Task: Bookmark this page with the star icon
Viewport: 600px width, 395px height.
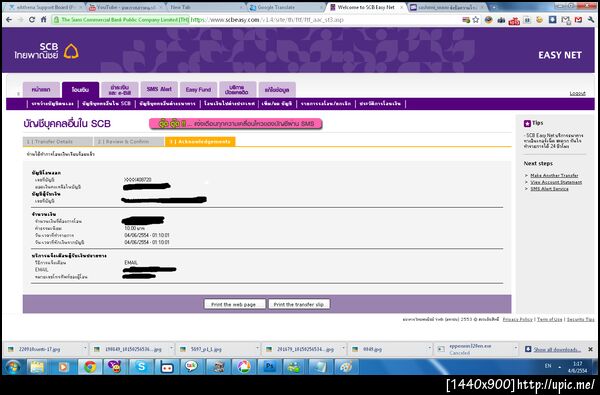Action: point(476,20)
